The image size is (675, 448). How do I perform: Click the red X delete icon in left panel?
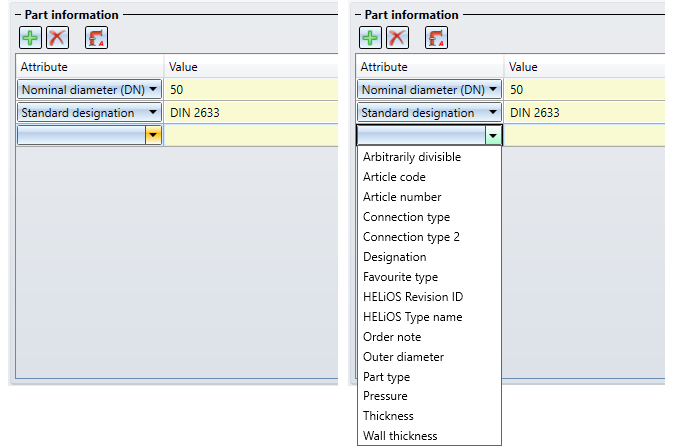click(57, 38)
